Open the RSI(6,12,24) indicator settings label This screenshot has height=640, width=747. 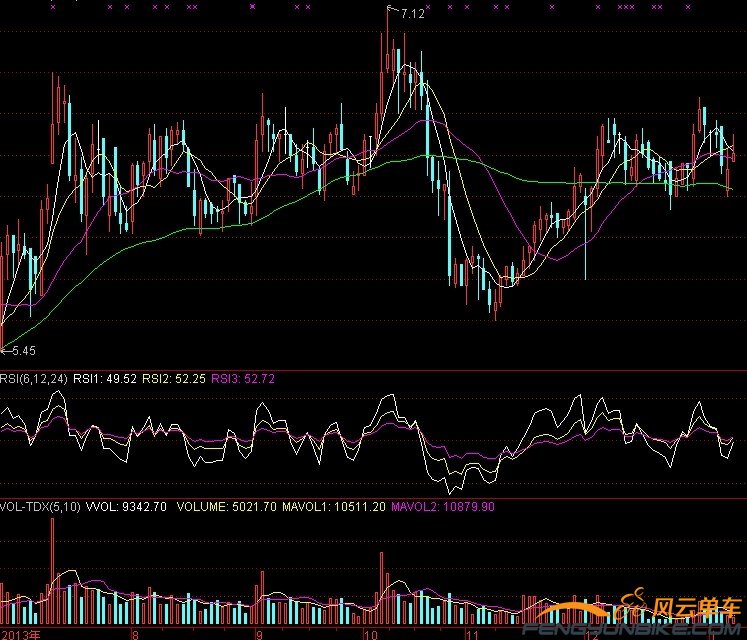coord(35,379)
